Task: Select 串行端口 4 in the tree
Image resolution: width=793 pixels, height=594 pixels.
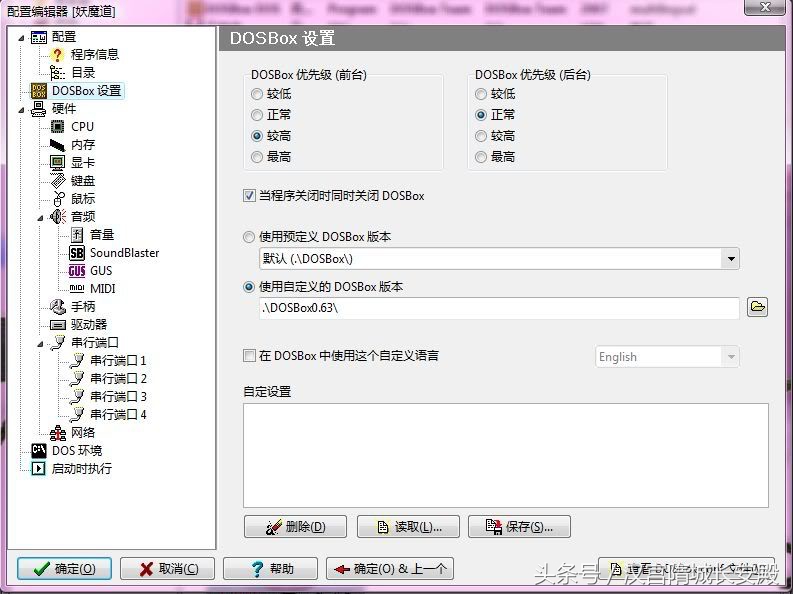Action: click(118, 415)
